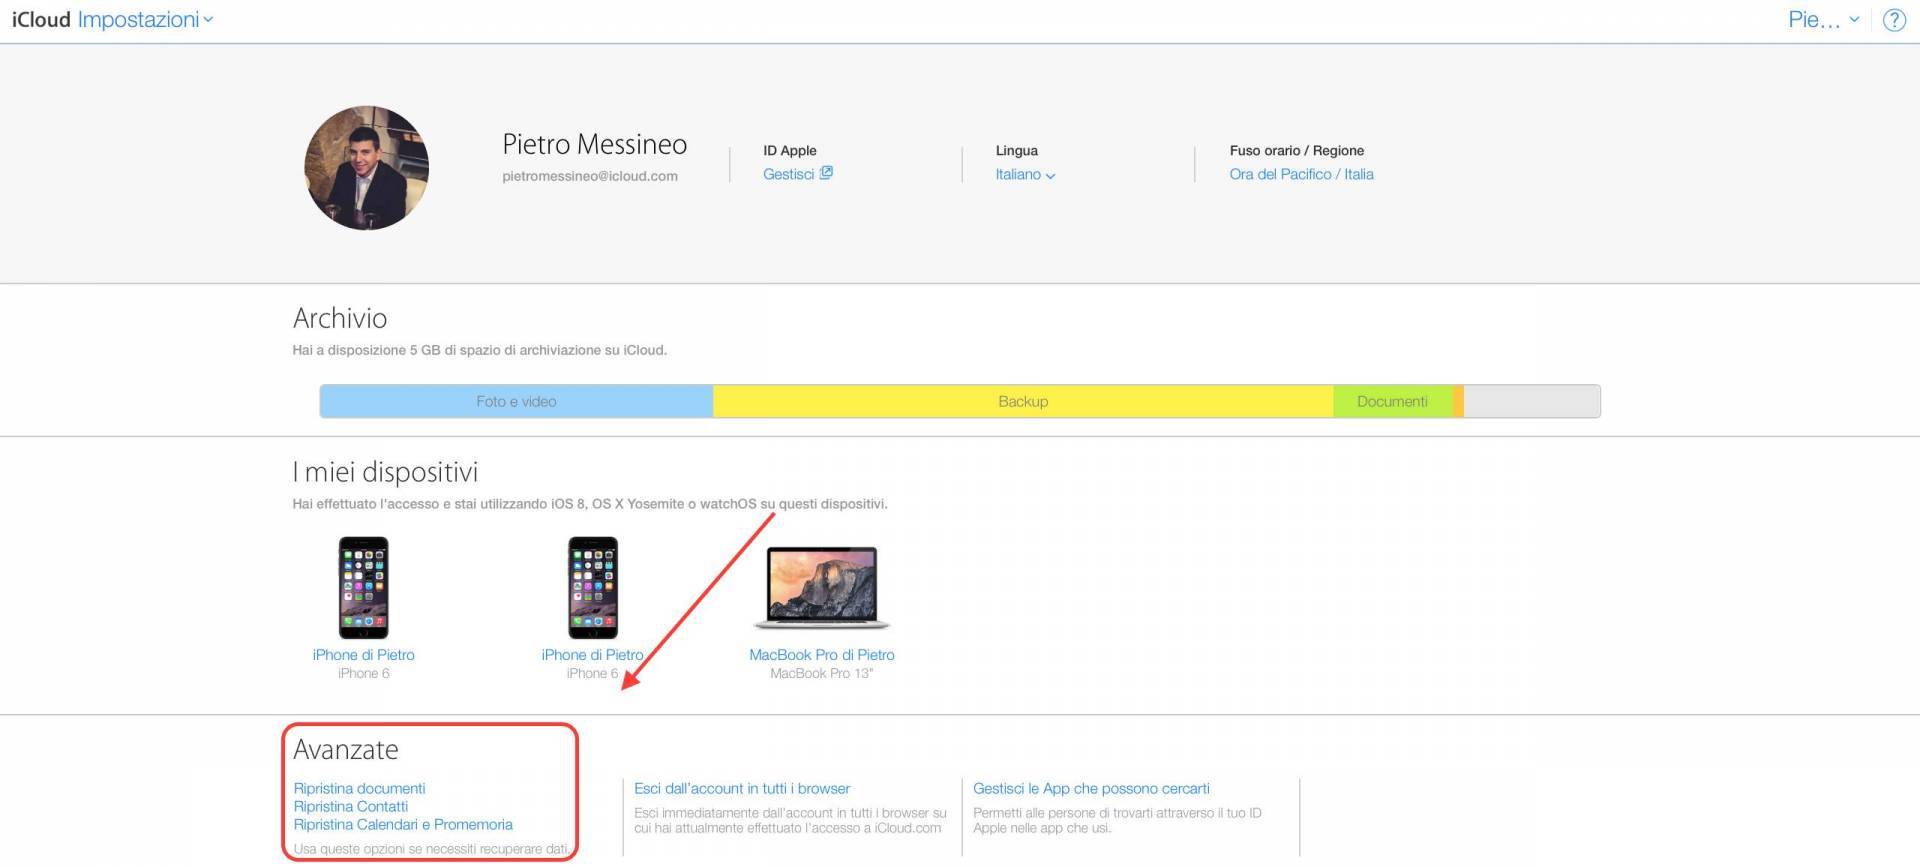Click the free gray storage segment
Viewport: 1920px width, 867px height.
point(1532,401)
